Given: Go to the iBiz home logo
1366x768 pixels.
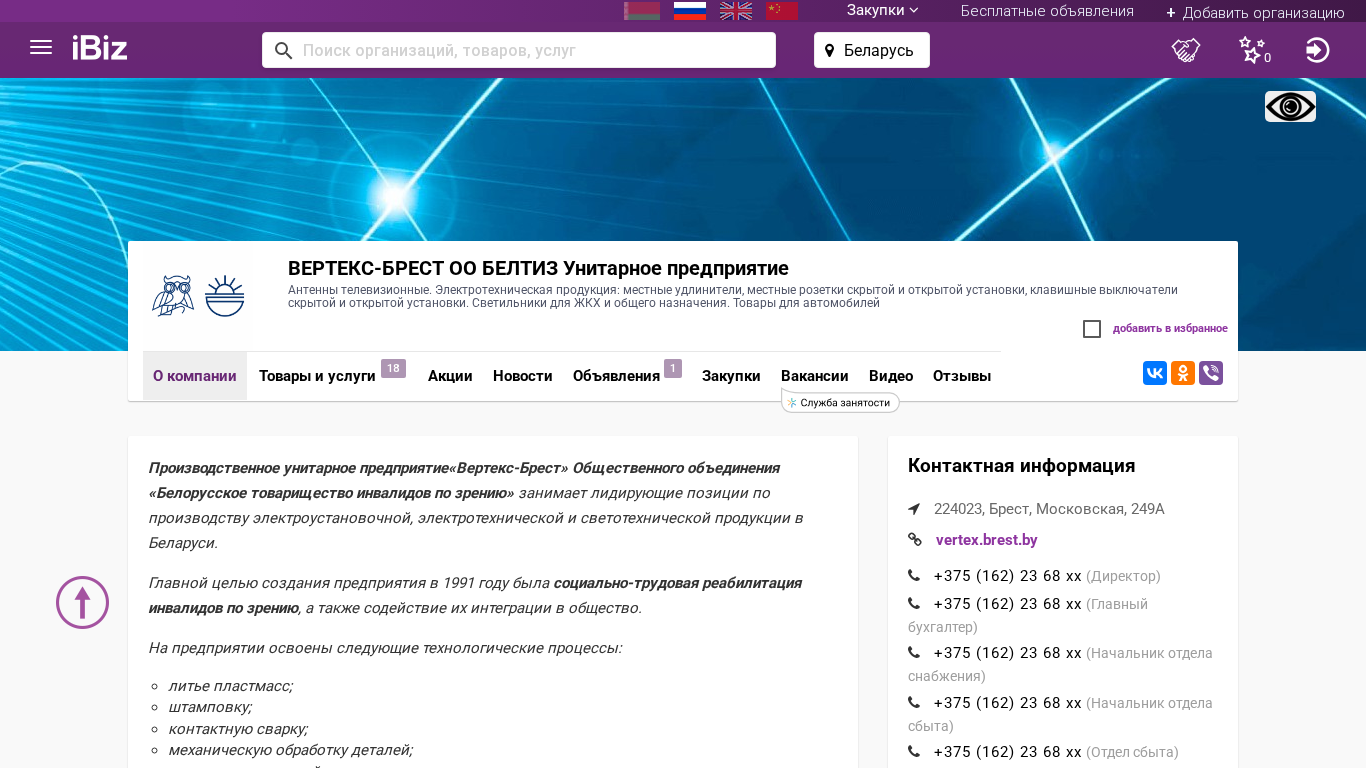Looking at the screenshot, I should click(x=100, y=48).
